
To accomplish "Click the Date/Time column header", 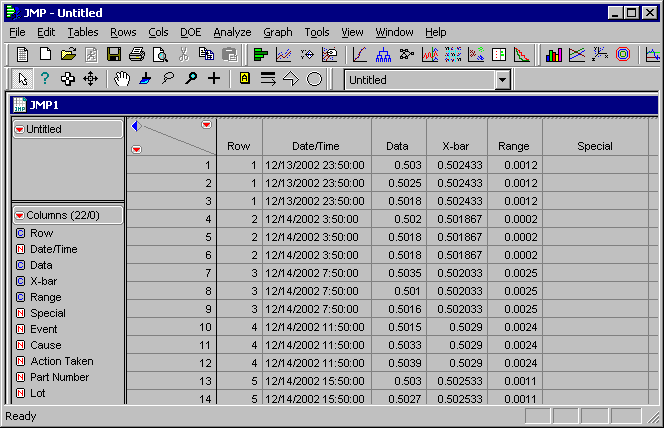I will pos(316,146).
